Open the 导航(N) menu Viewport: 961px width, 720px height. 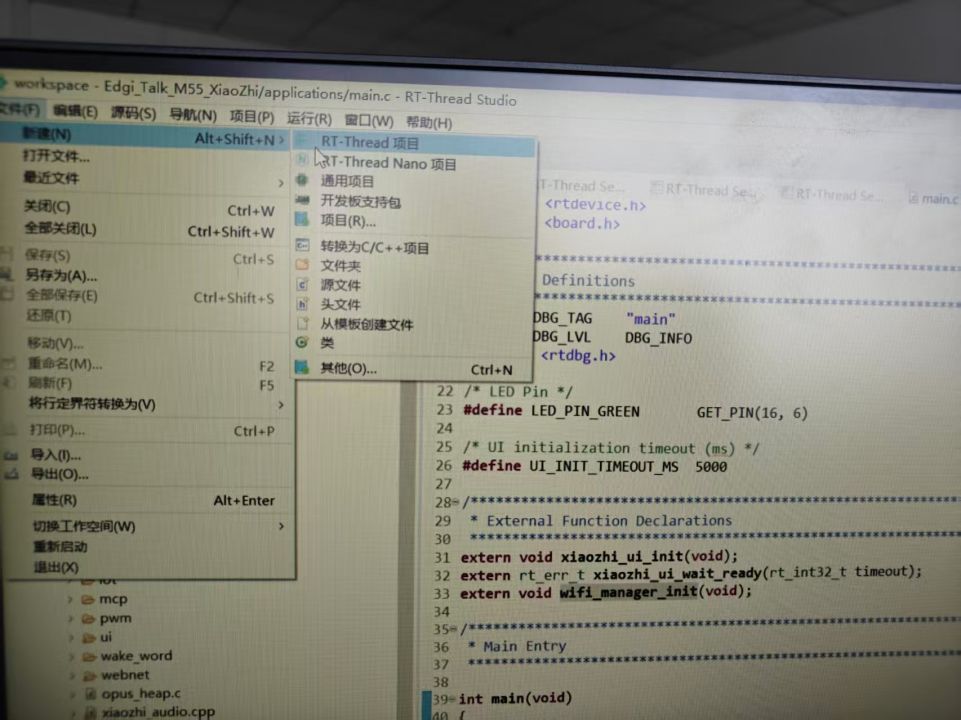coord(193,115)
